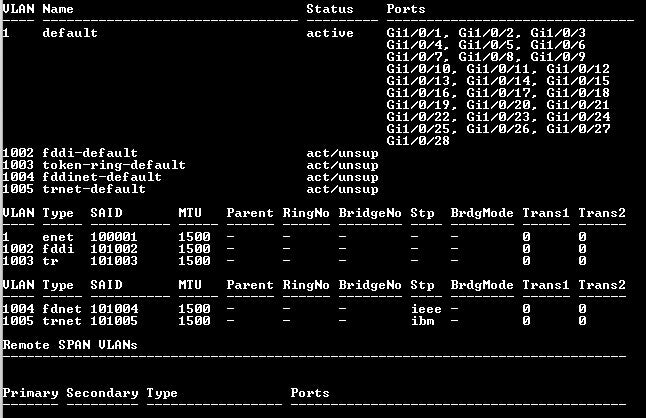Image resolution: width=646 pixels, height=418 pixels.
Task: Click the 'trnet' type of VLAN 1005
Action: [x=62, y=321]
